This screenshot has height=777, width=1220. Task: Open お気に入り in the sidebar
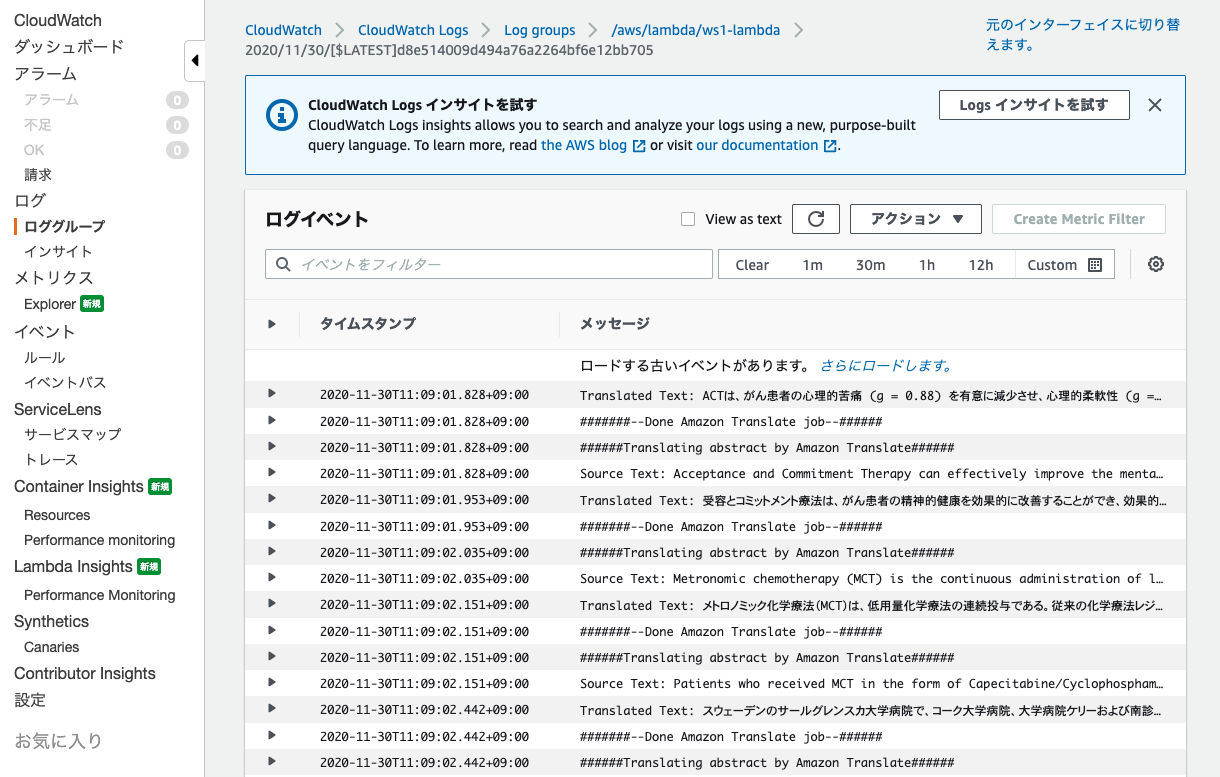(x=58, y=741)
